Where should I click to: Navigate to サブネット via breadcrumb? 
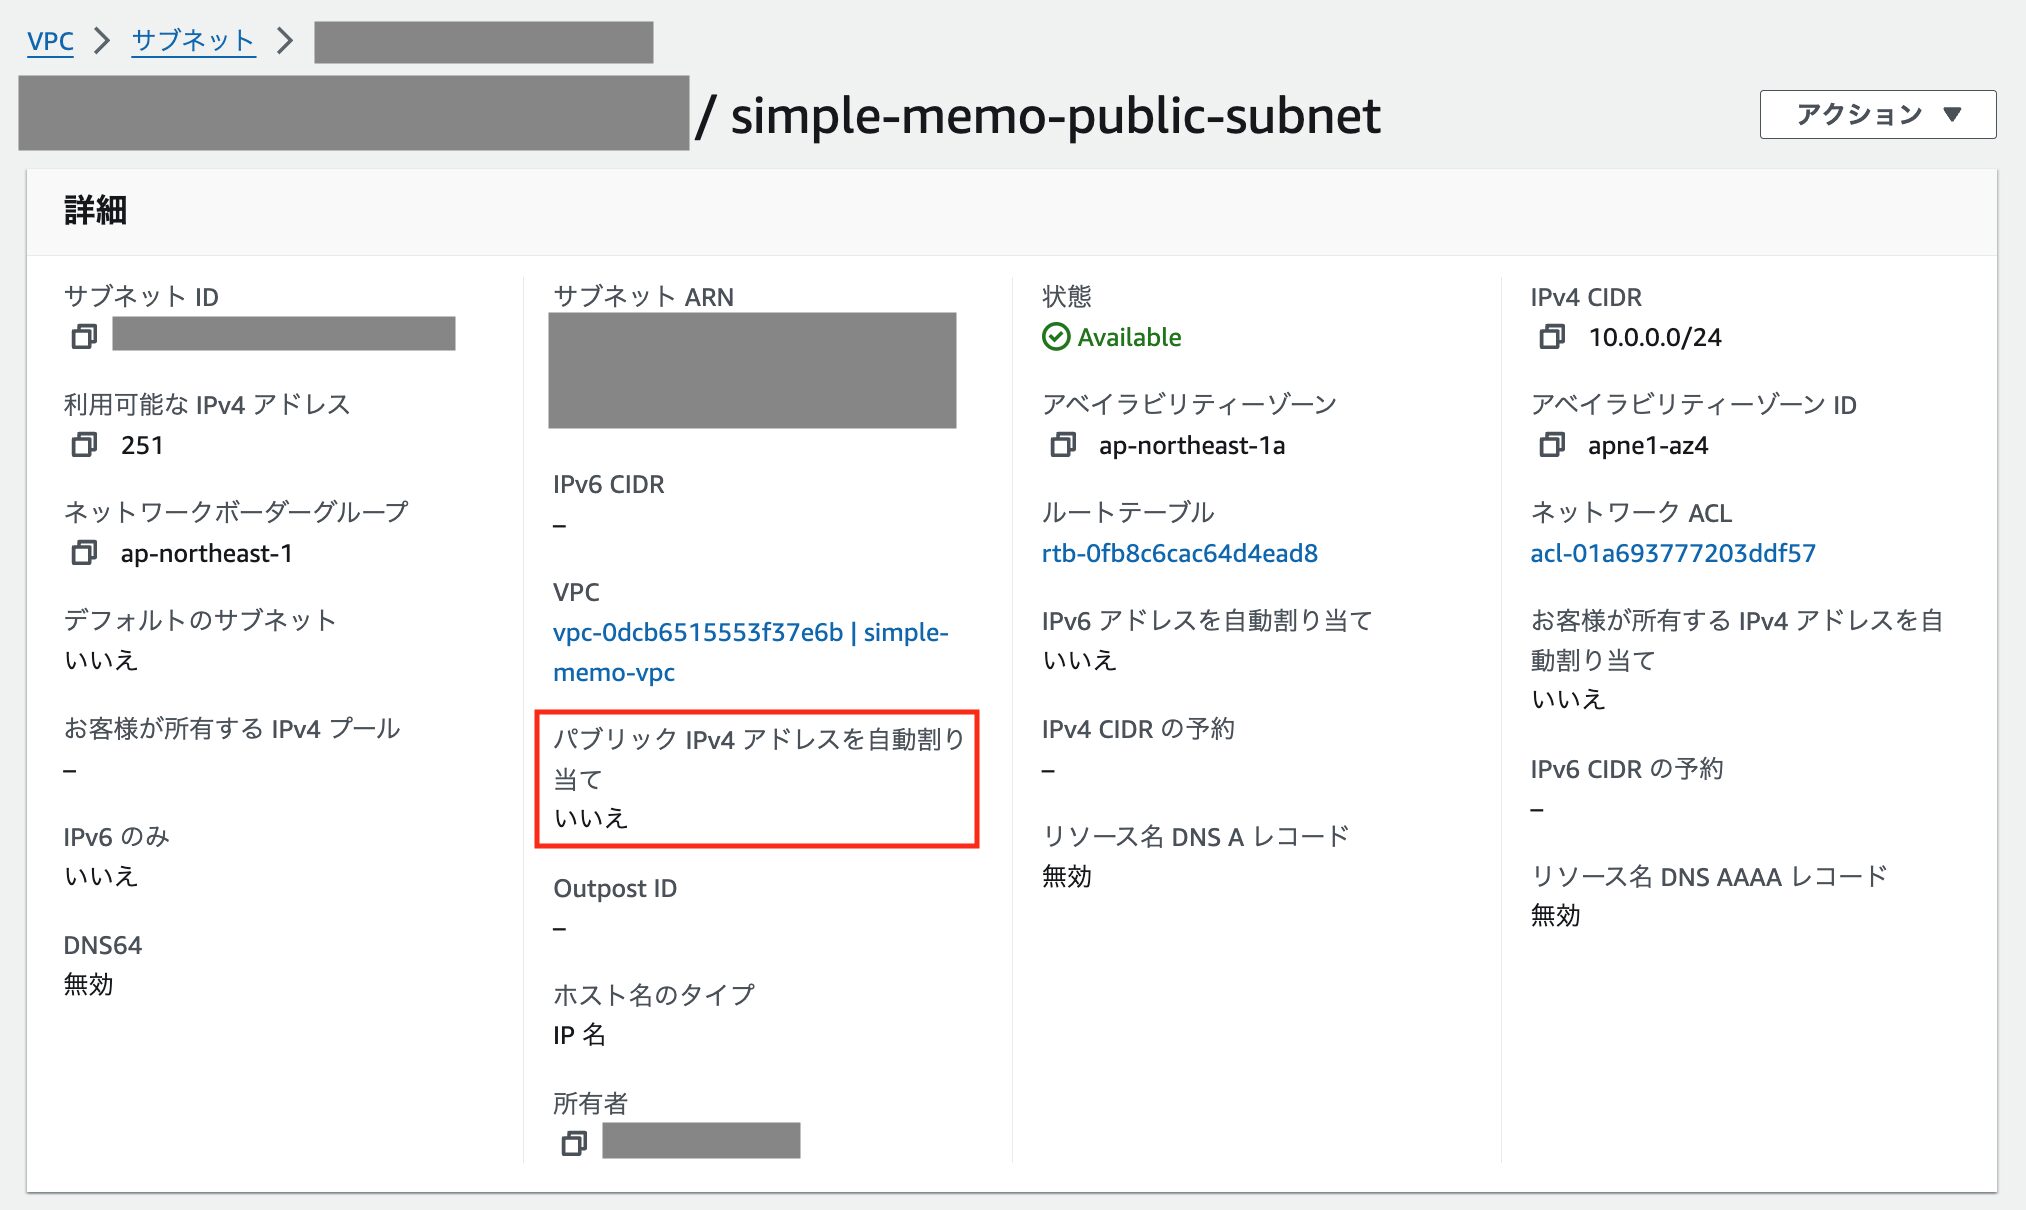point(193,40)
